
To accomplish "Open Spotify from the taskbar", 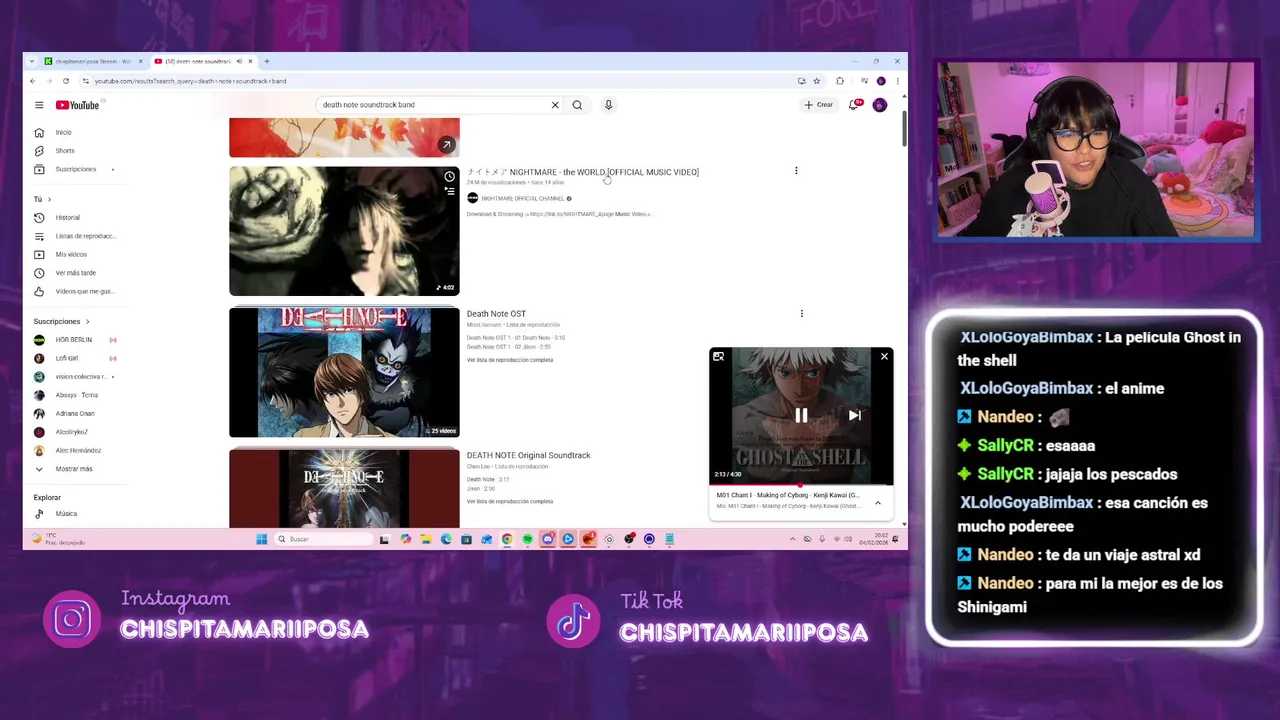I will 528,539.
